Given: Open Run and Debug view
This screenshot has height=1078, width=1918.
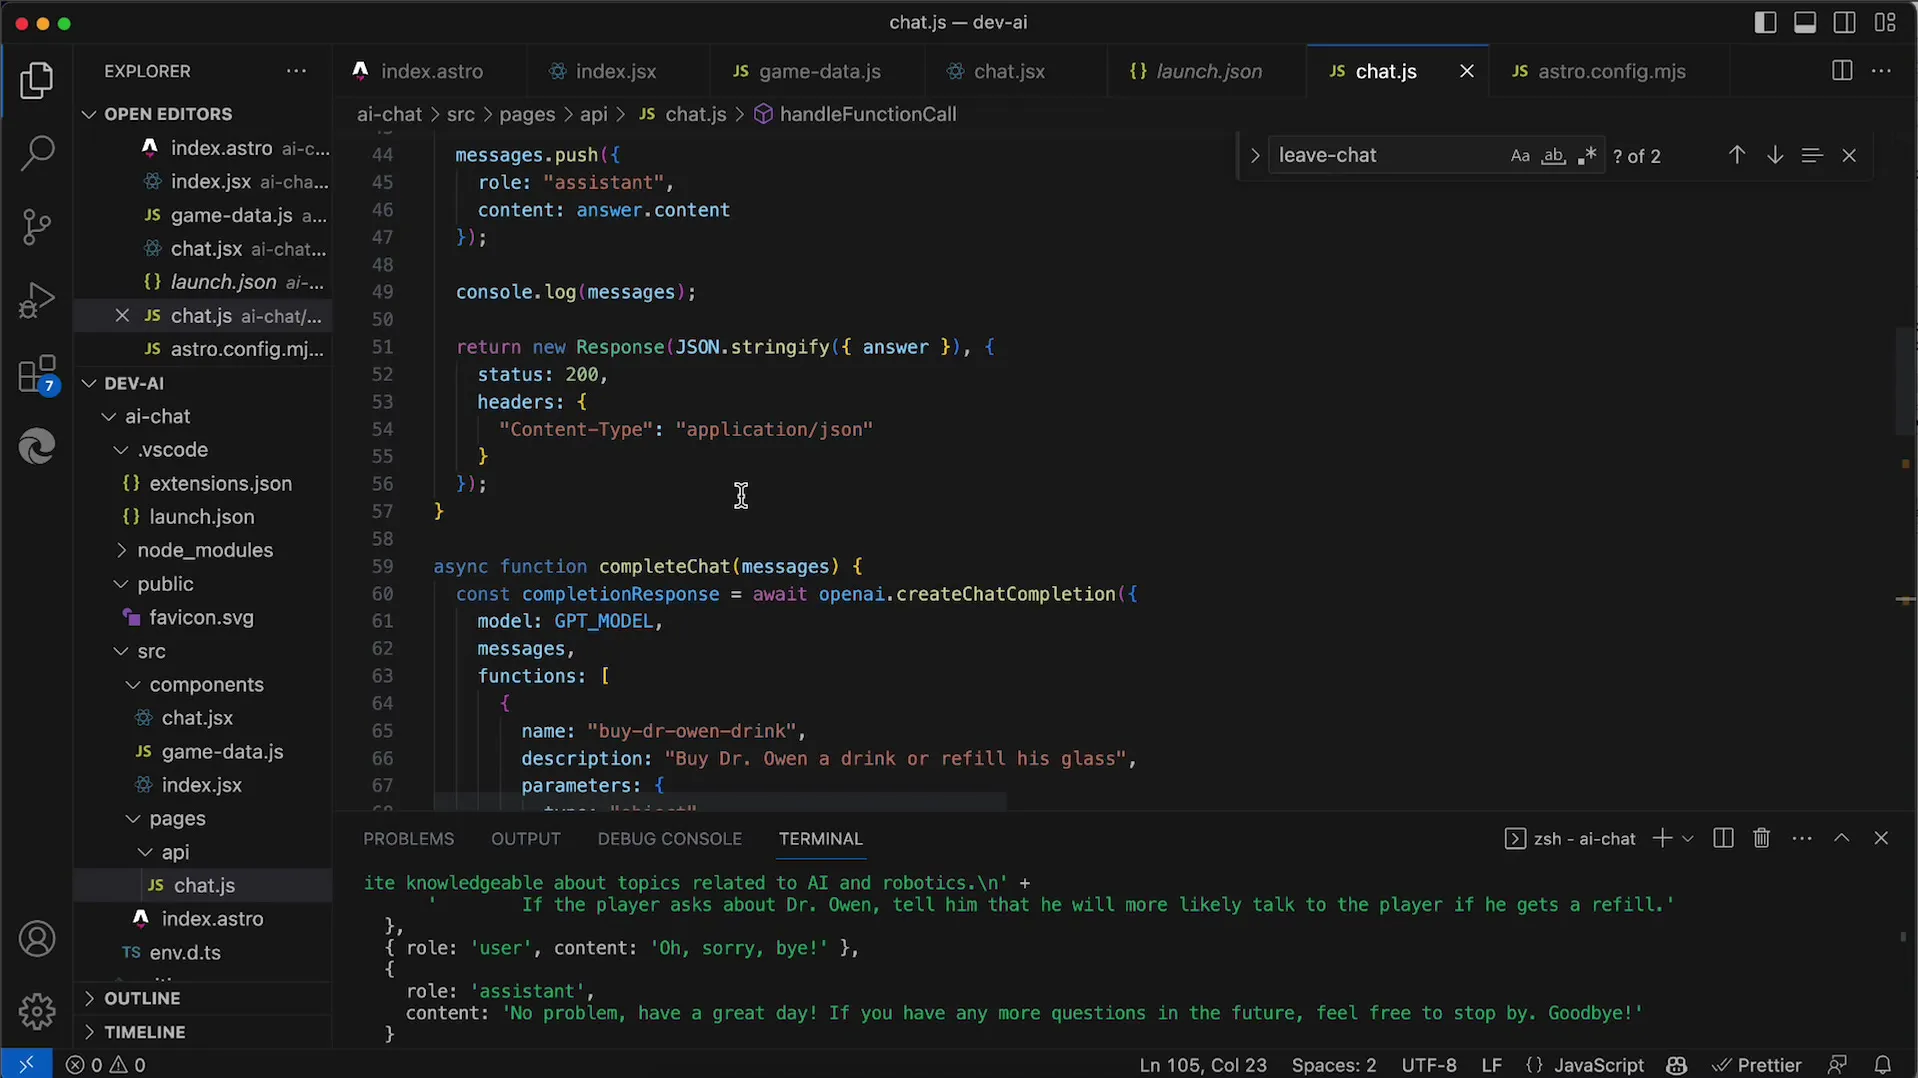Looking at the screenshot, I should tap(37, 300).
